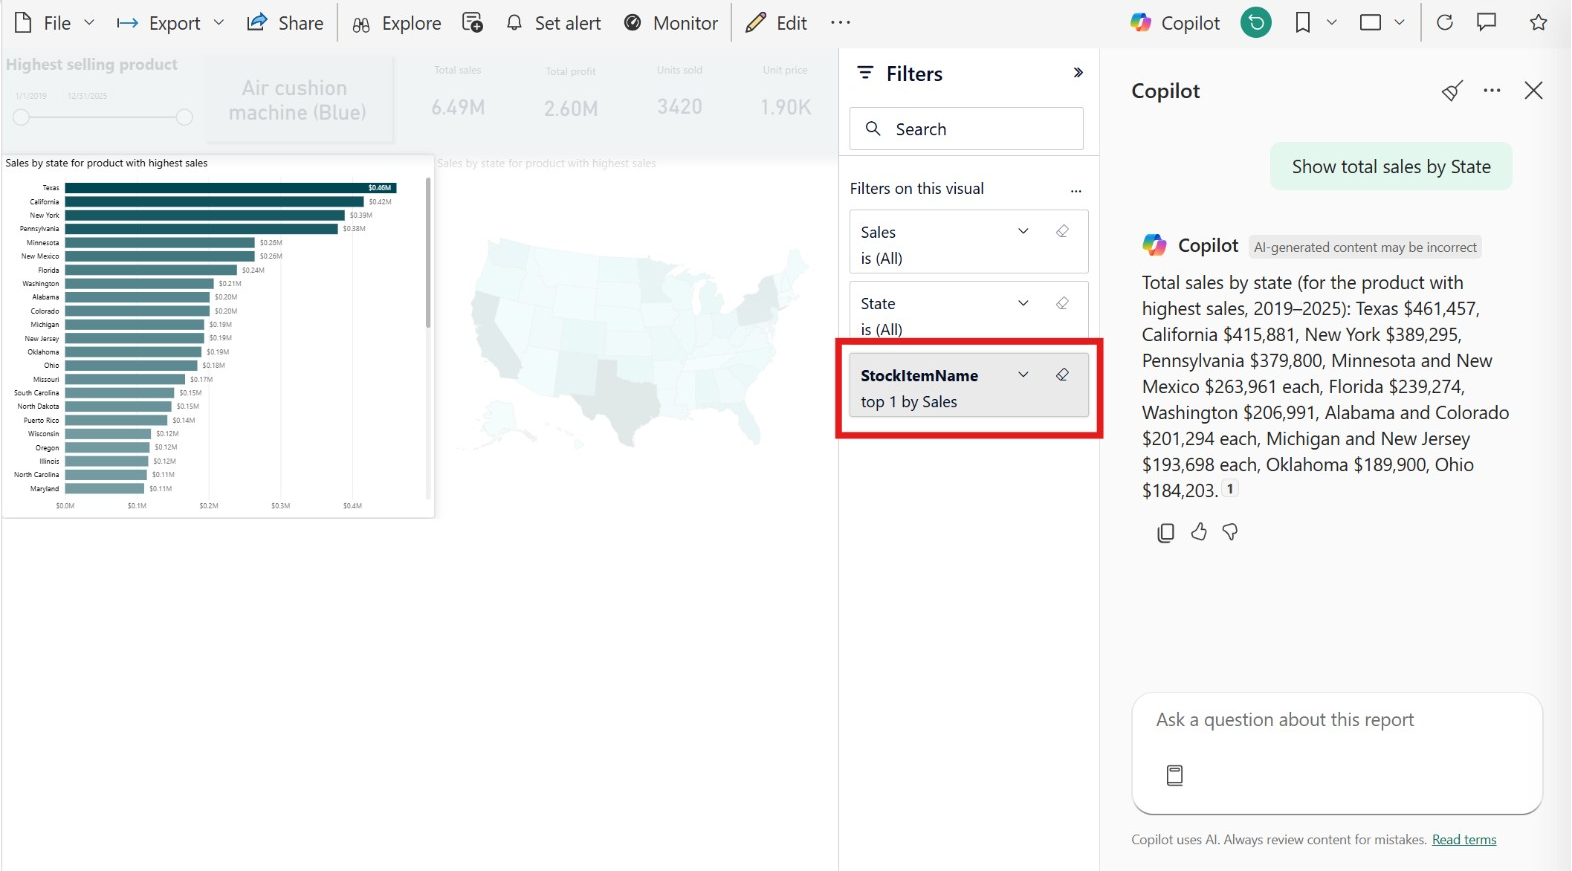Expand the Export dropdown chevron
This screenshot has width=1572, height=871.
[219, 23]
